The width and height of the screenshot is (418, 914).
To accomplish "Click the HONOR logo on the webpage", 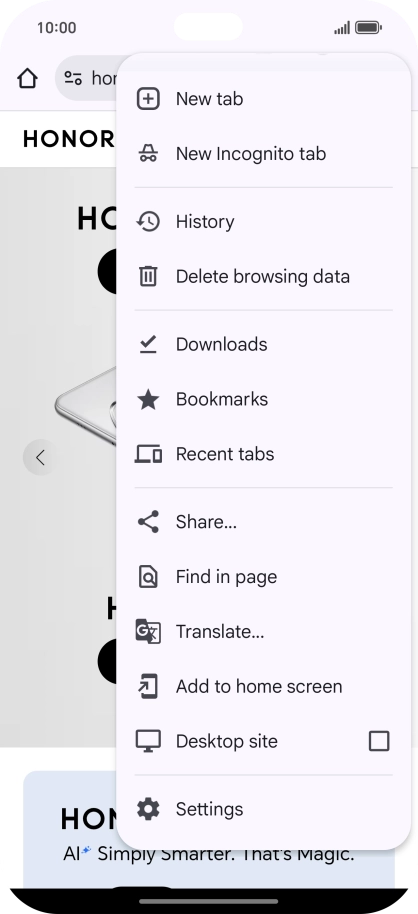I will (69, 139).
